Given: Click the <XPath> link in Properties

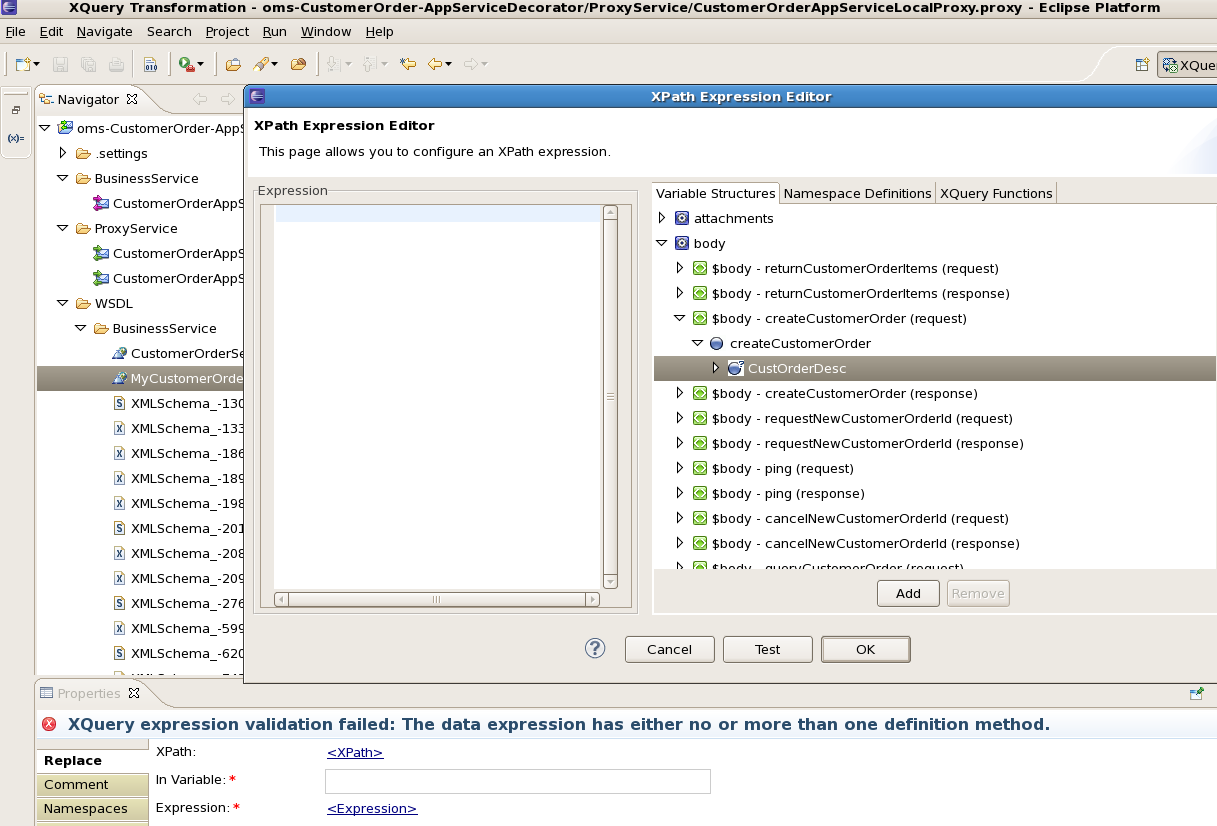Looking at the screenshot, I should point(355,753).
